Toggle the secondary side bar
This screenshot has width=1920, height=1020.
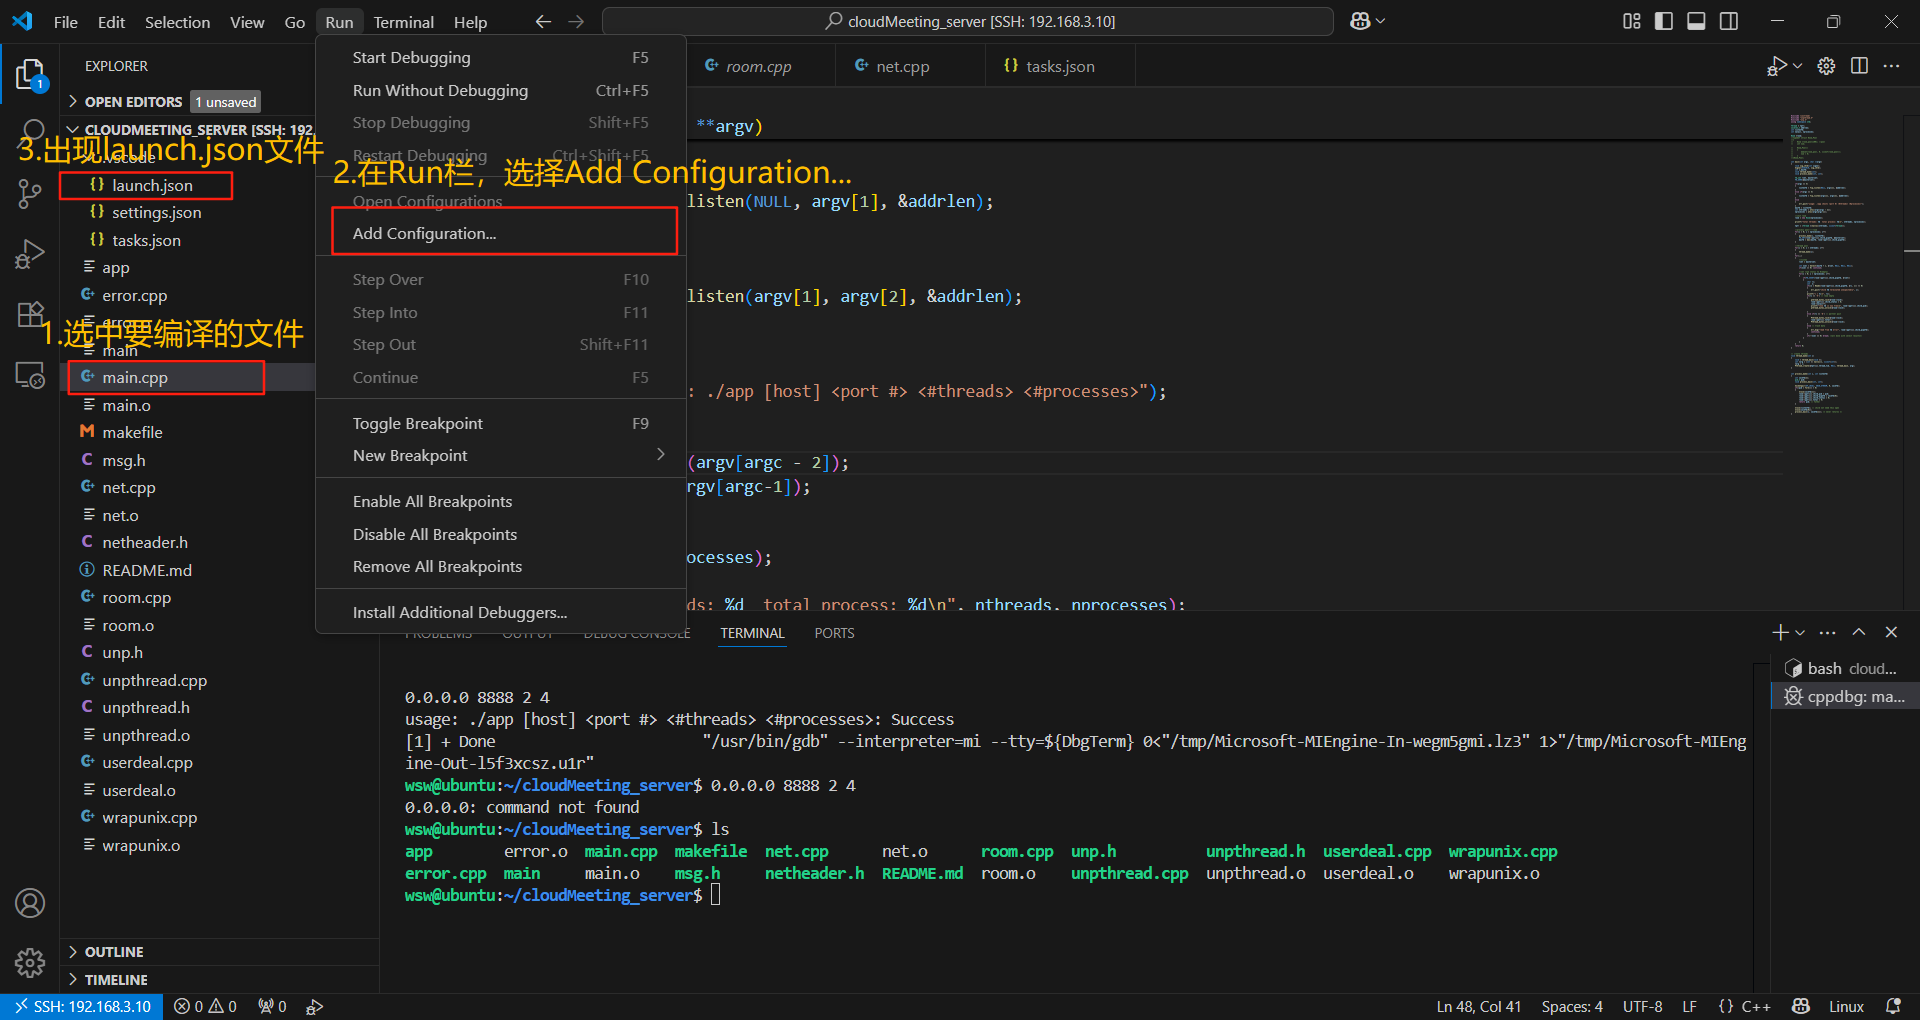coord(1728,20)
